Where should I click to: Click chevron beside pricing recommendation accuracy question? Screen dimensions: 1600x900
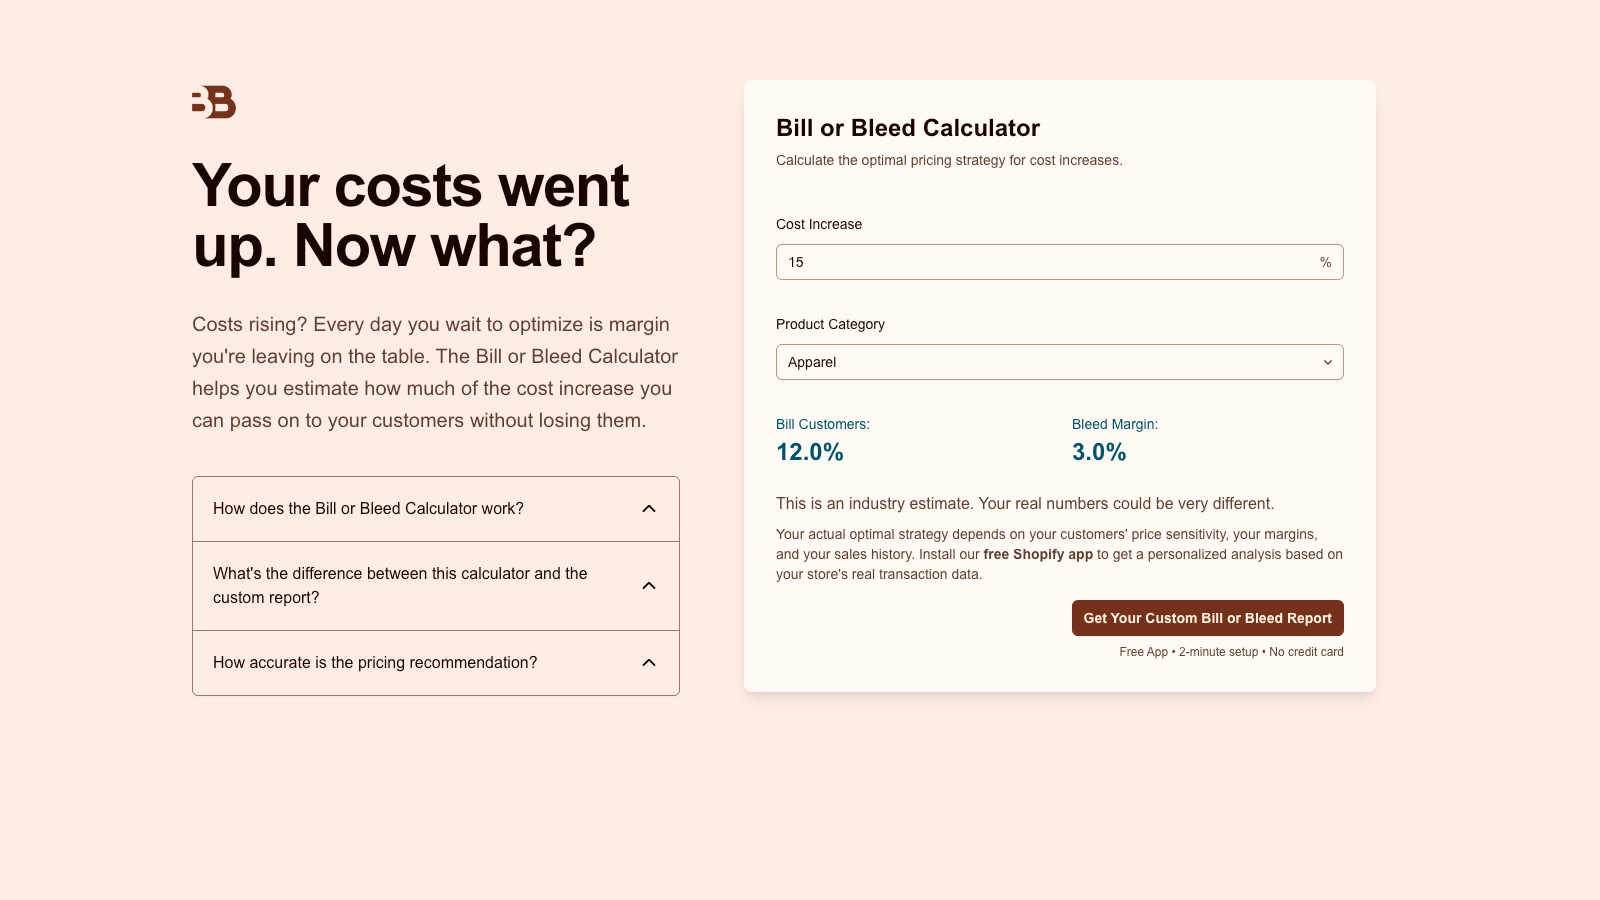pos(649,663)
